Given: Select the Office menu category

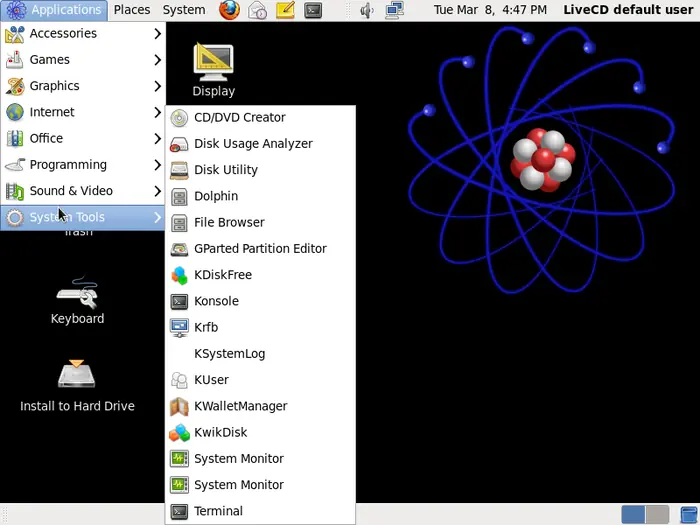Looking at the screenshot, I should coord(83,138).
